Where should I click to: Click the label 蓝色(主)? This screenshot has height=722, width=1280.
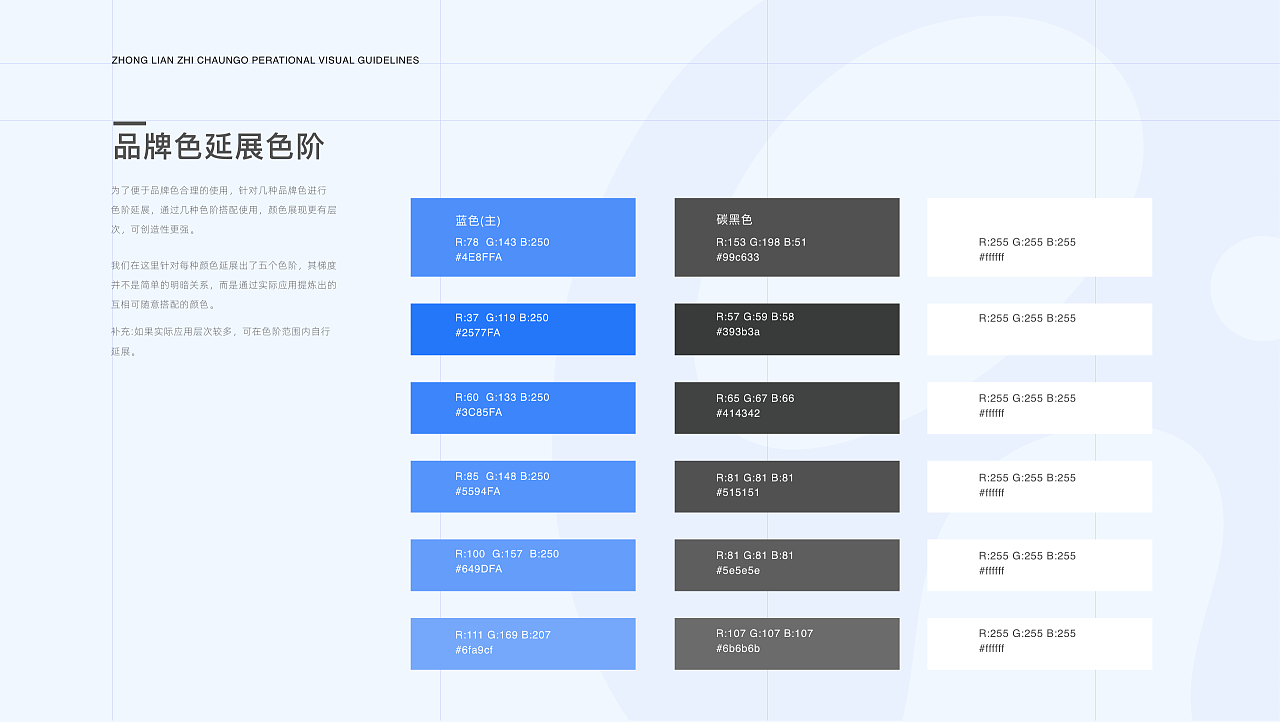pos(478,221)
